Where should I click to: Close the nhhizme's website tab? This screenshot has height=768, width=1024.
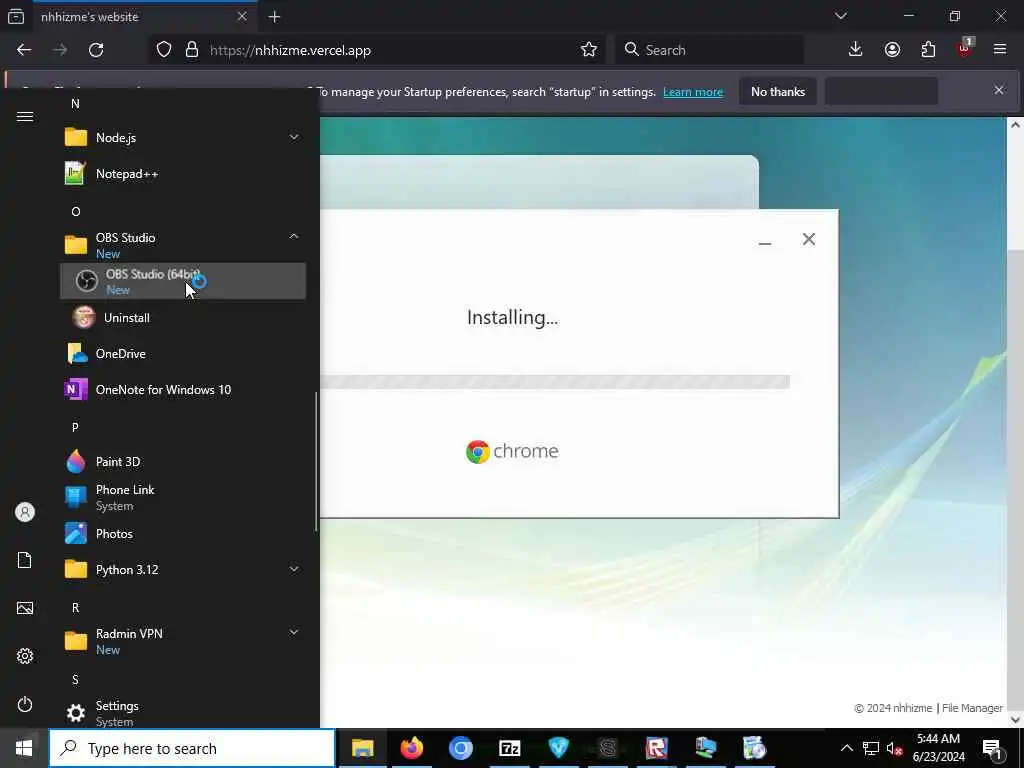pos(242,17)
